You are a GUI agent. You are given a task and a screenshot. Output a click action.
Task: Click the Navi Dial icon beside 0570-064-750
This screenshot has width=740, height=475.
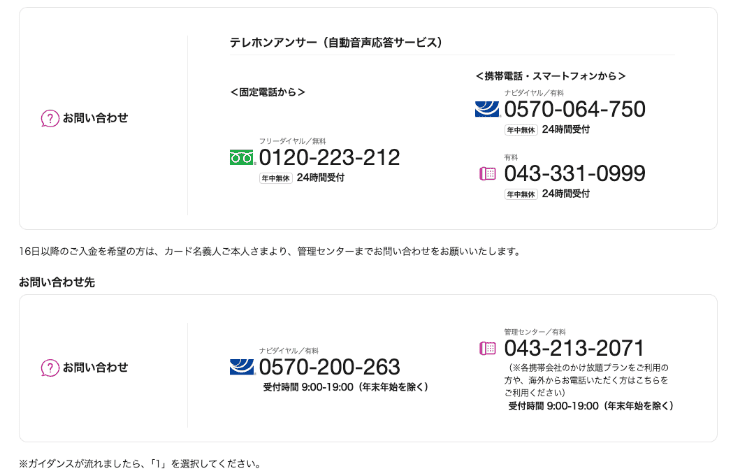click(x=487, y=108)
